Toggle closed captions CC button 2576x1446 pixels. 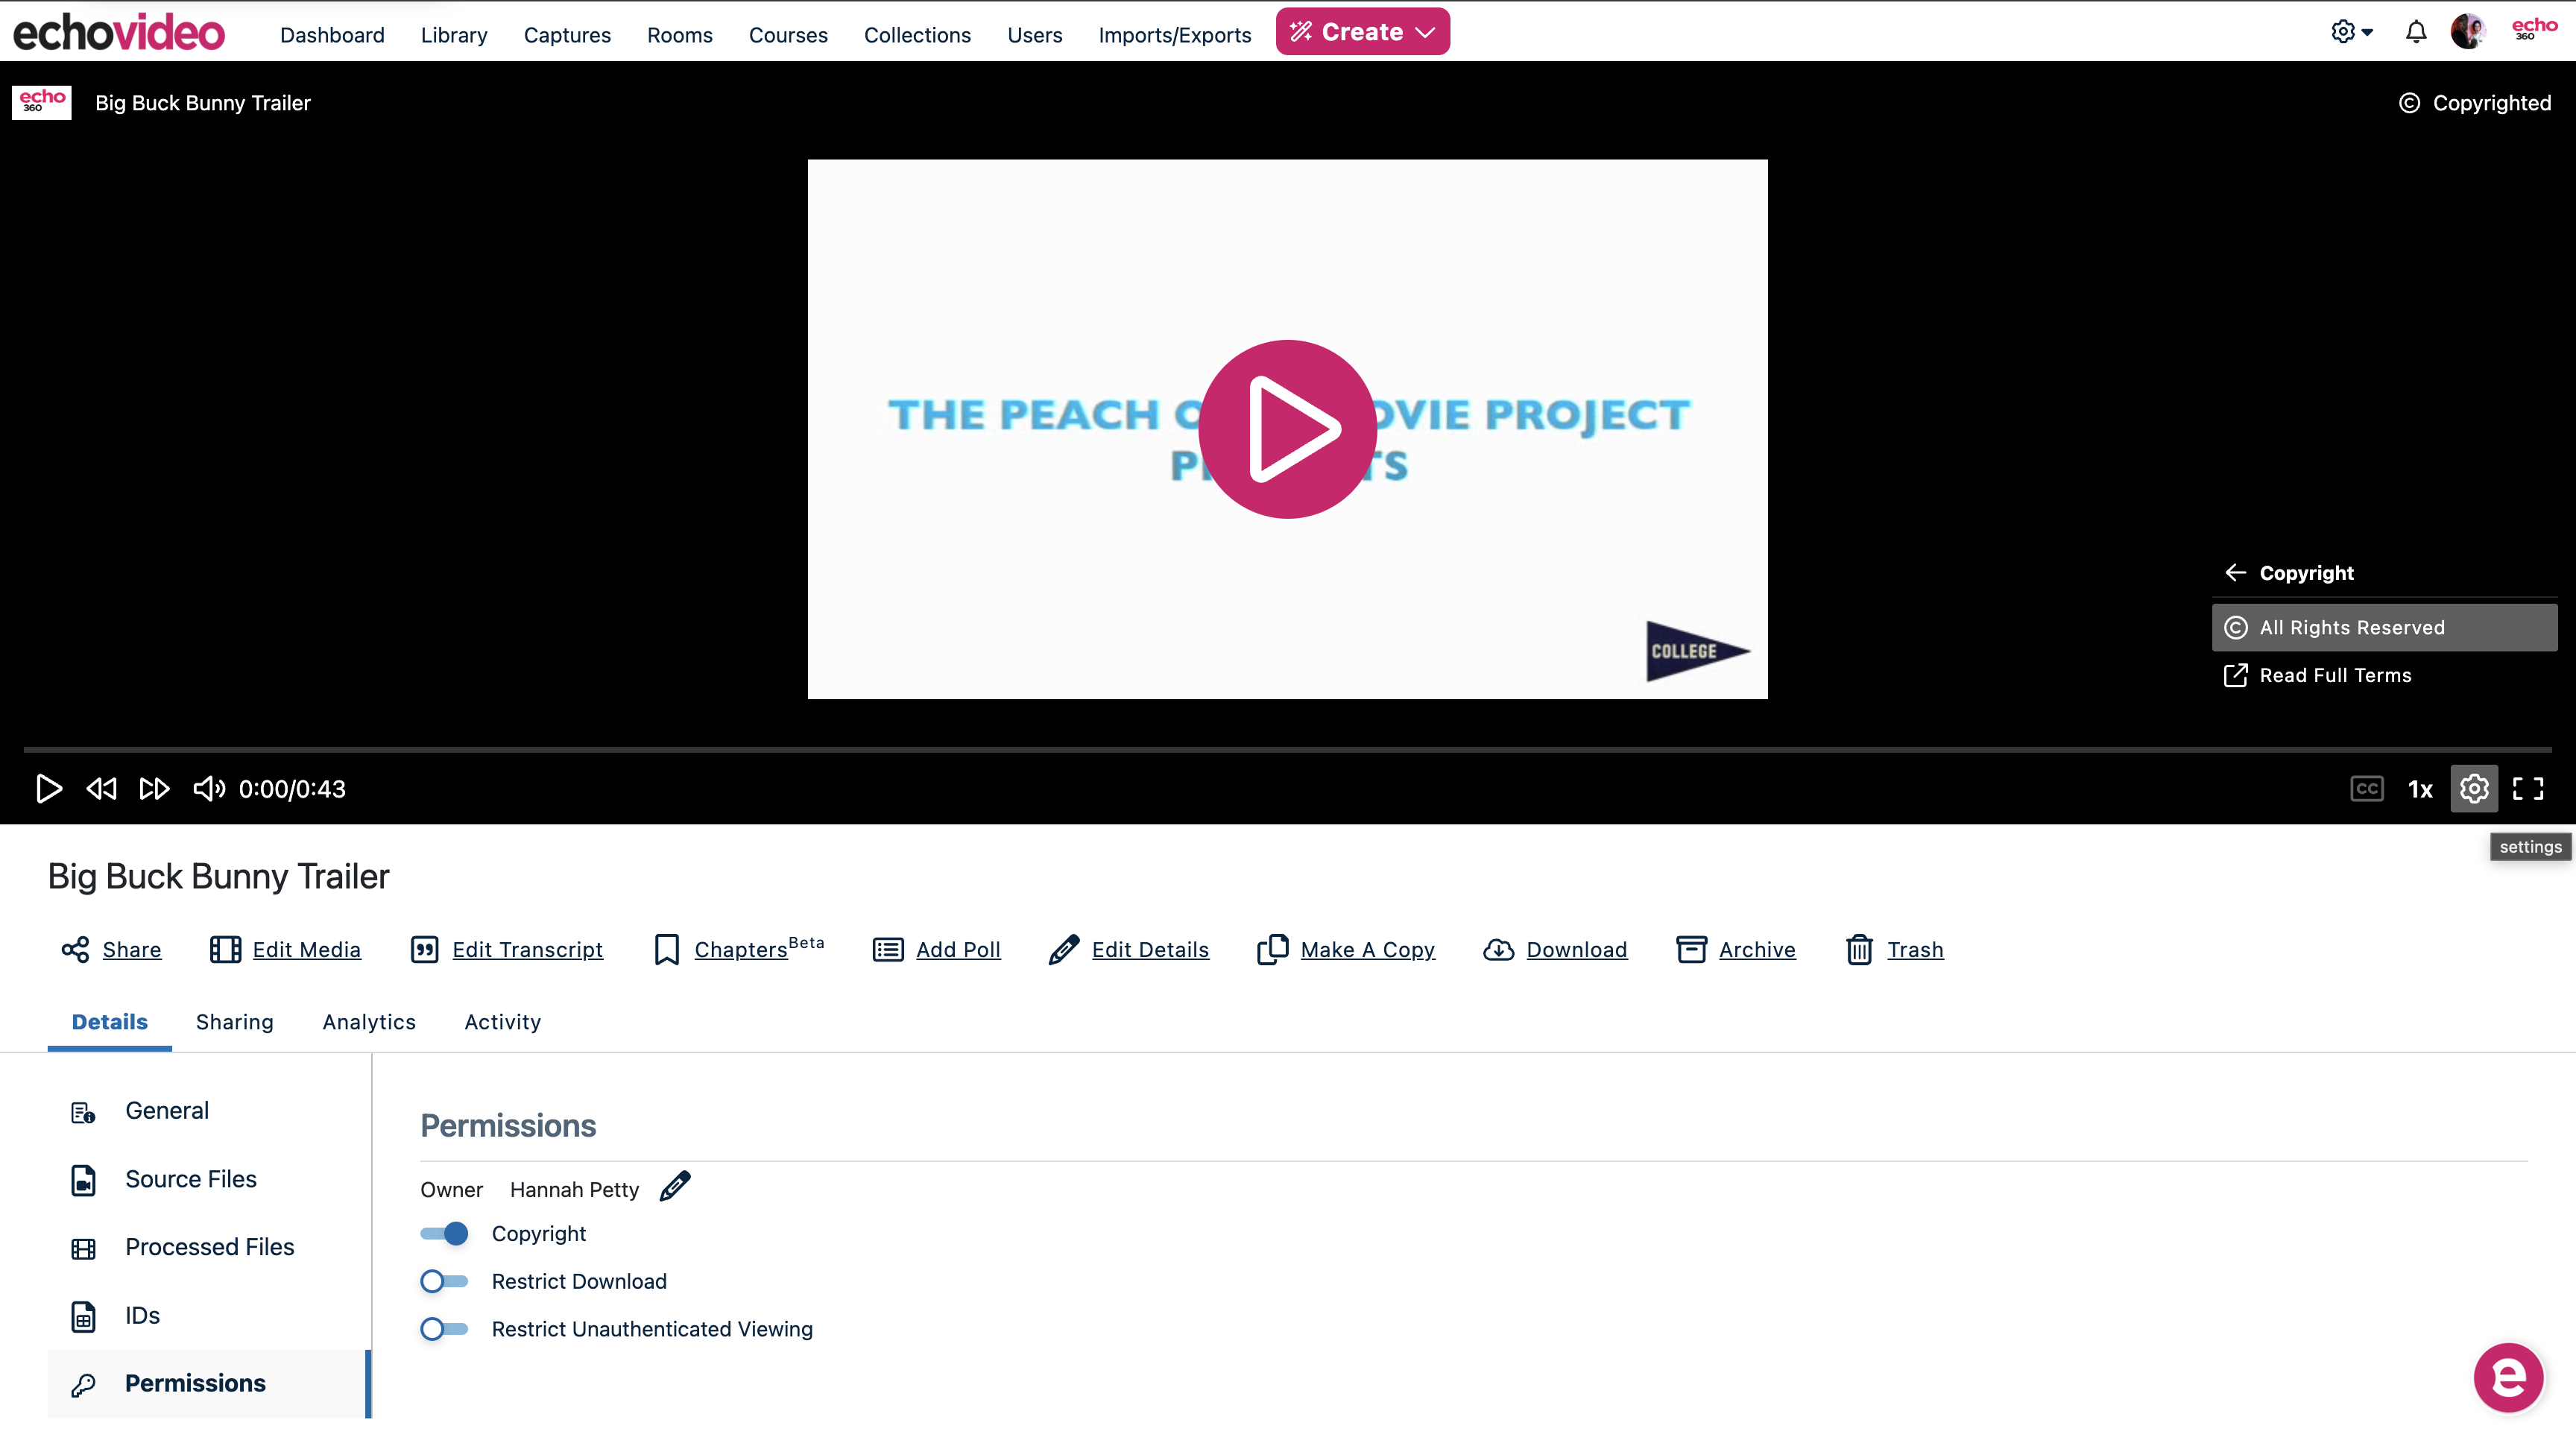pyautogui.click(x=2366, y=789)
